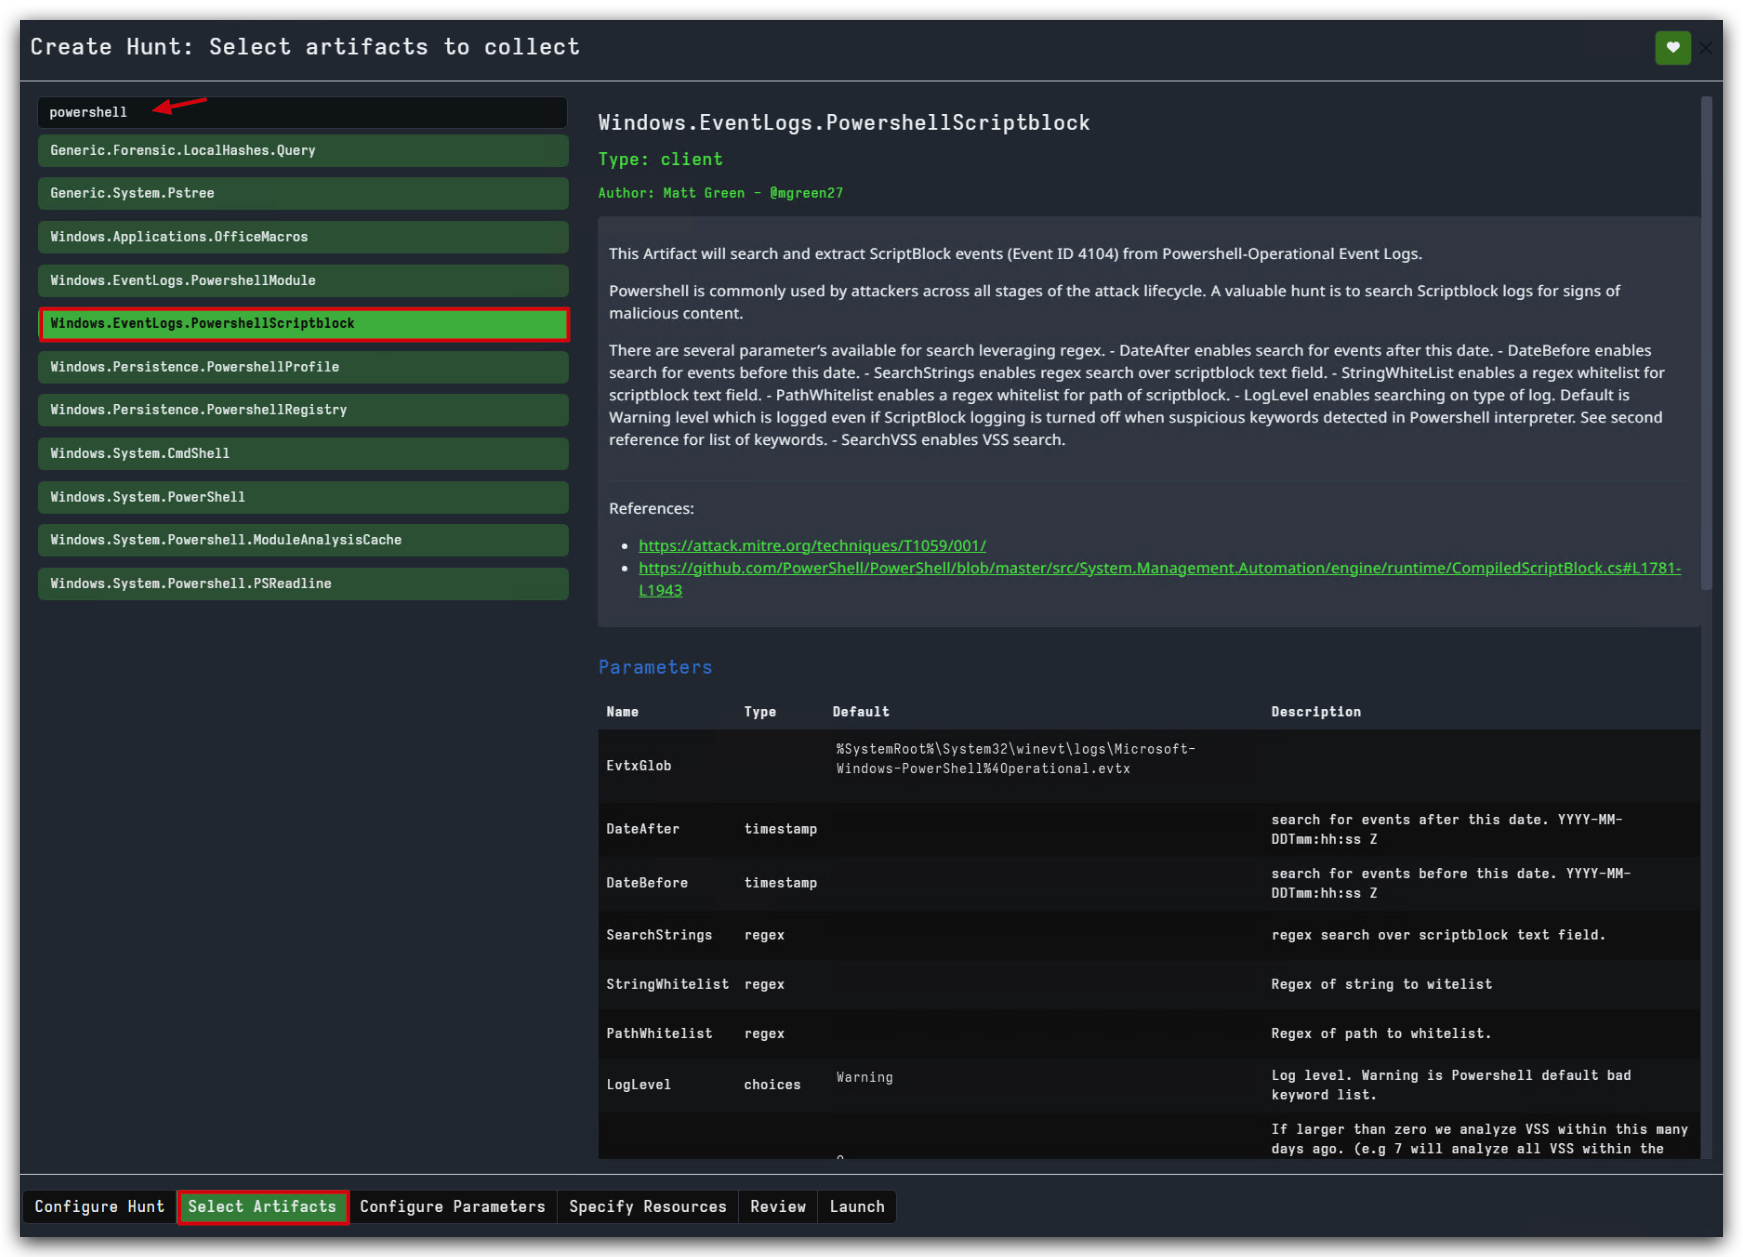Close the Create Hunt dialog
1743x1257 pixels.
1706,48
